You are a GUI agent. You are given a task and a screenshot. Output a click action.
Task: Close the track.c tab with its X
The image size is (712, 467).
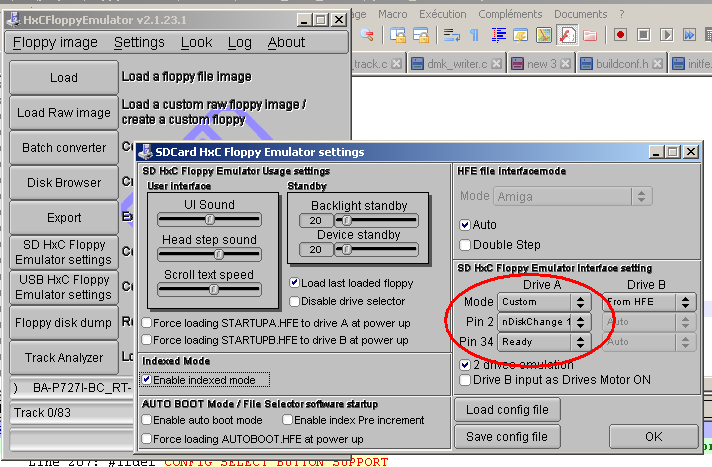coord(396,64)
